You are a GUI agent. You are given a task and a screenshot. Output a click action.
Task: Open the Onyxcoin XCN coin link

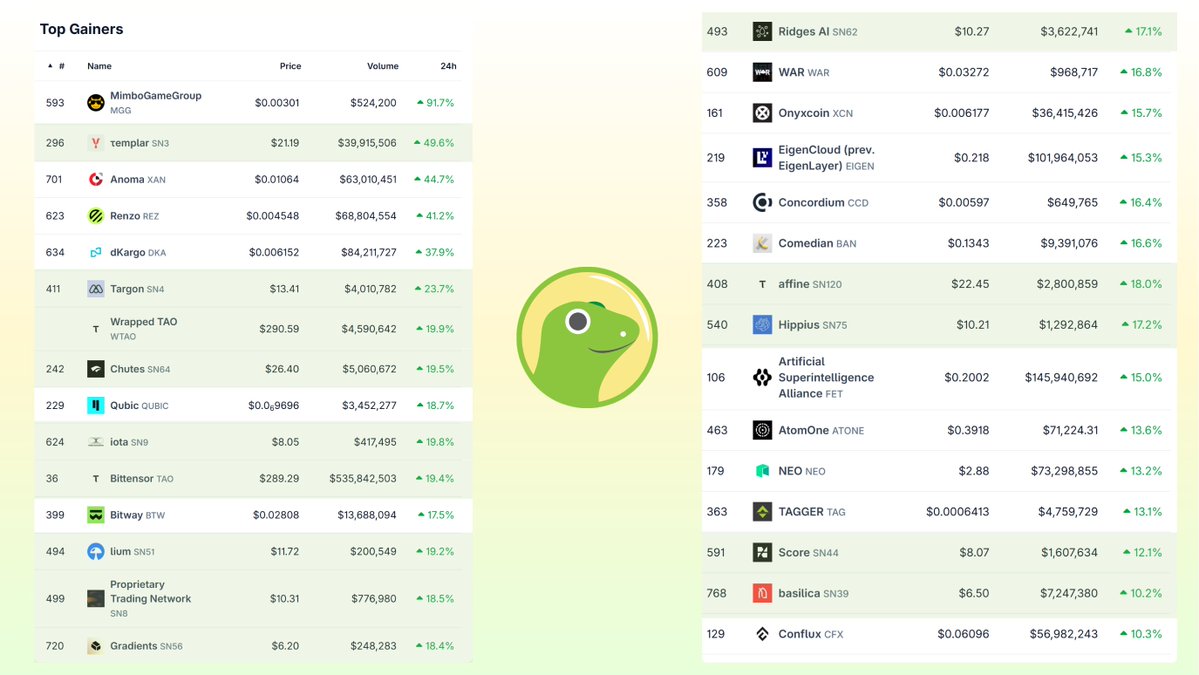(x=815, y=113)
